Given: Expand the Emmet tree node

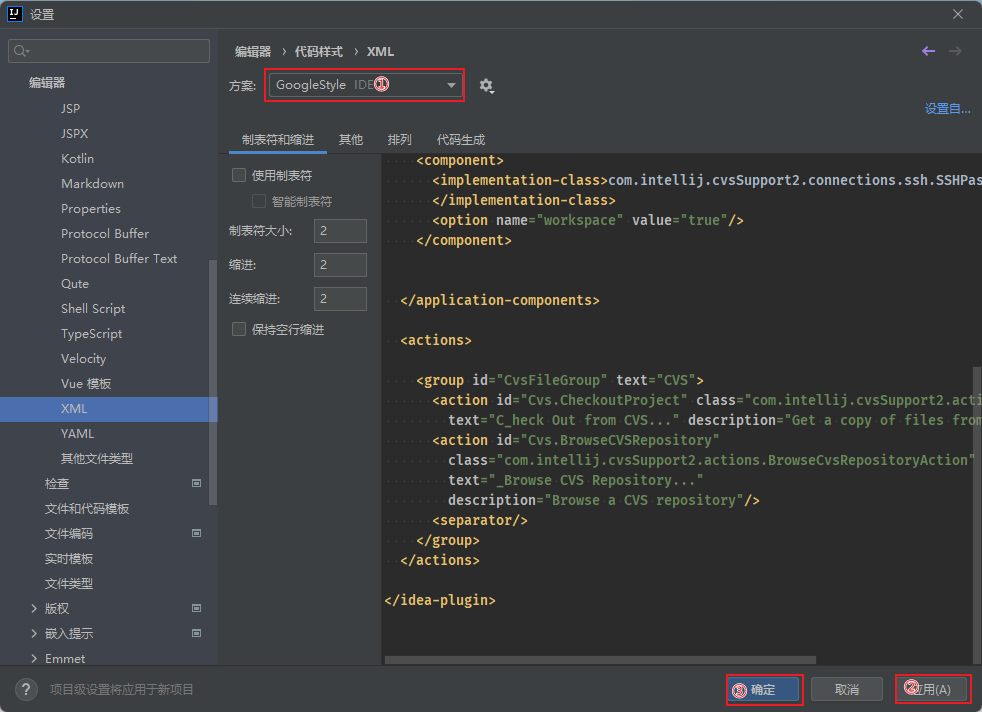Looking at the screenshot, I should coord(34,659).
